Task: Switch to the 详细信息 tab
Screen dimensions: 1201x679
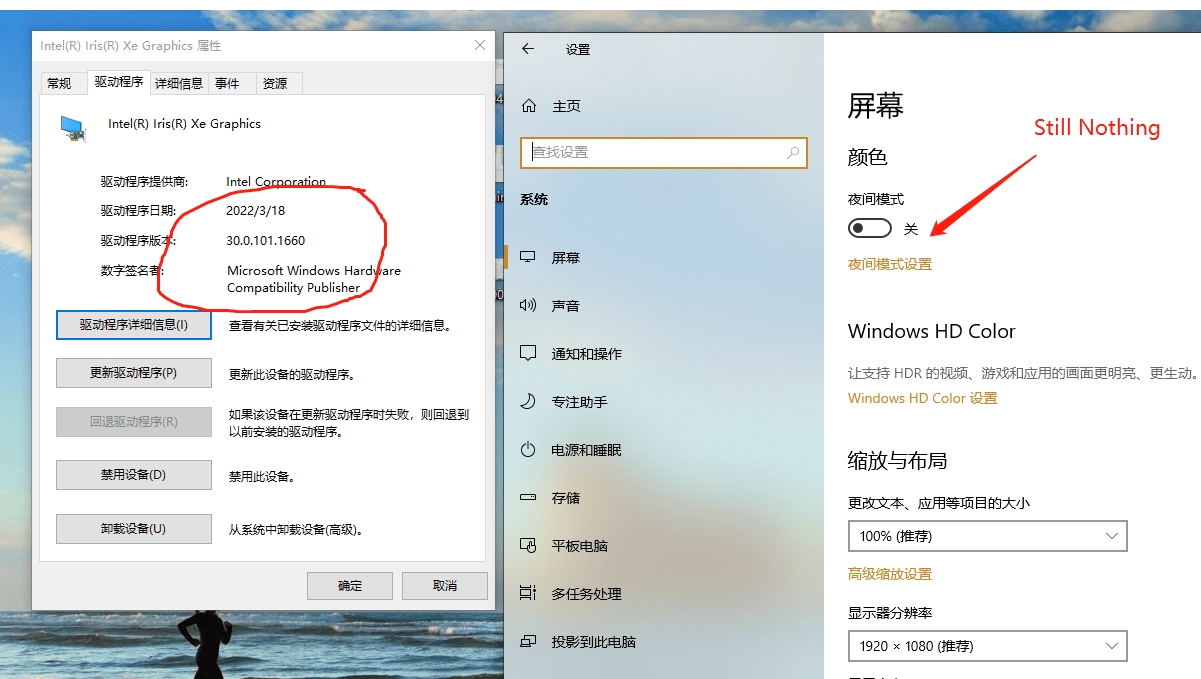Action: point(179,84)
